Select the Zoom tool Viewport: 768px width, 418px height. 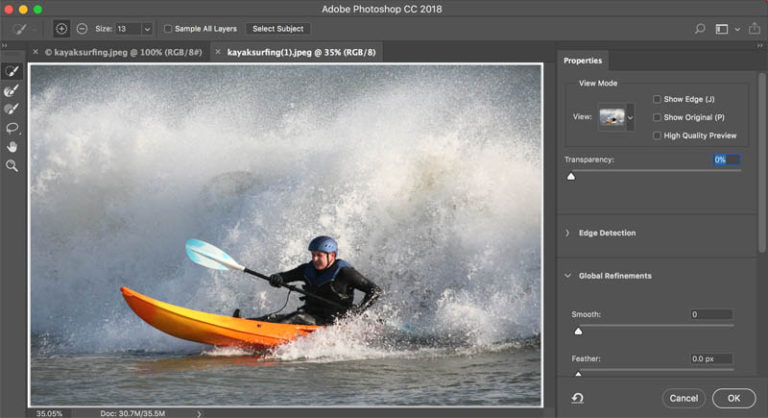click(x=12, y=165)
